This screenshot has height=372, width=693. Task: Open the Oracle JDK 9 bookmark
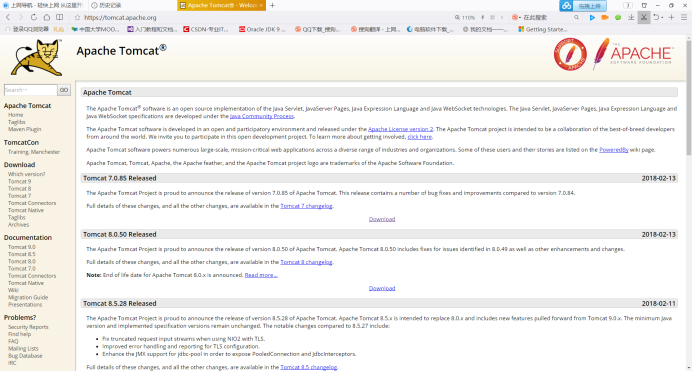point(263,30)
